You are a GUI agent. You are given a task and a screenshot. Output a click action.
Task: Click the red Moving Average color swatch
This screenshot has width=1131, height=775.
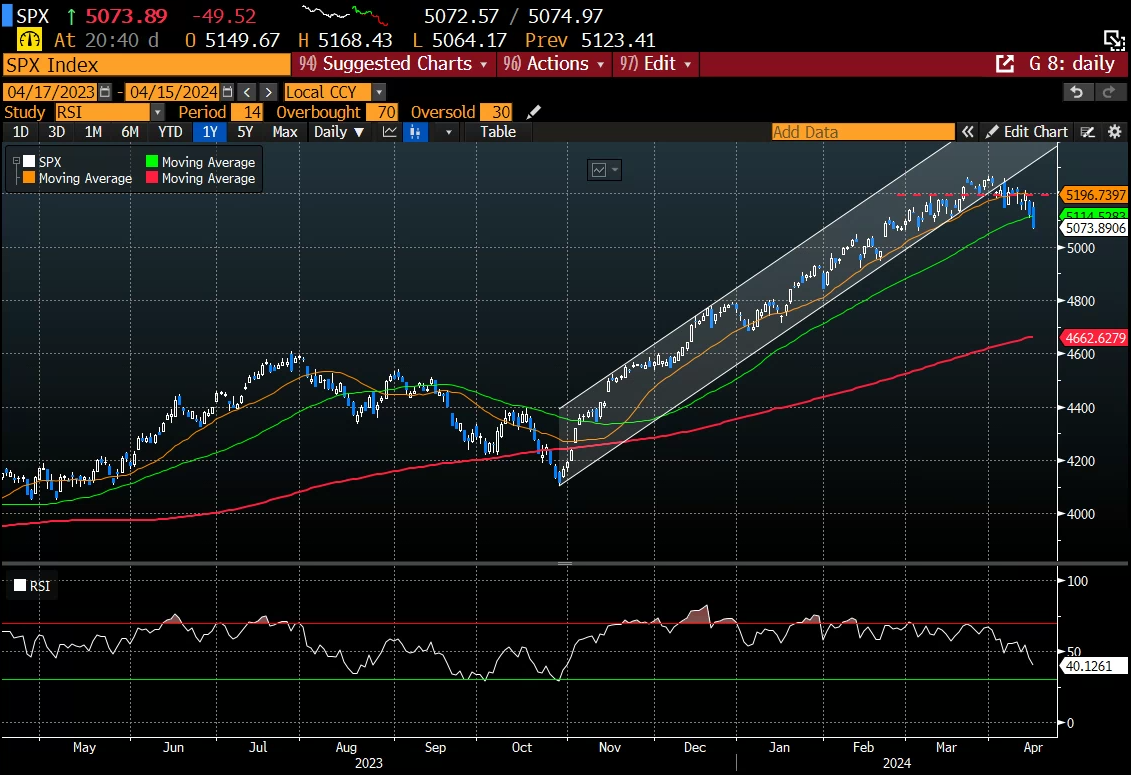[151, 178]
